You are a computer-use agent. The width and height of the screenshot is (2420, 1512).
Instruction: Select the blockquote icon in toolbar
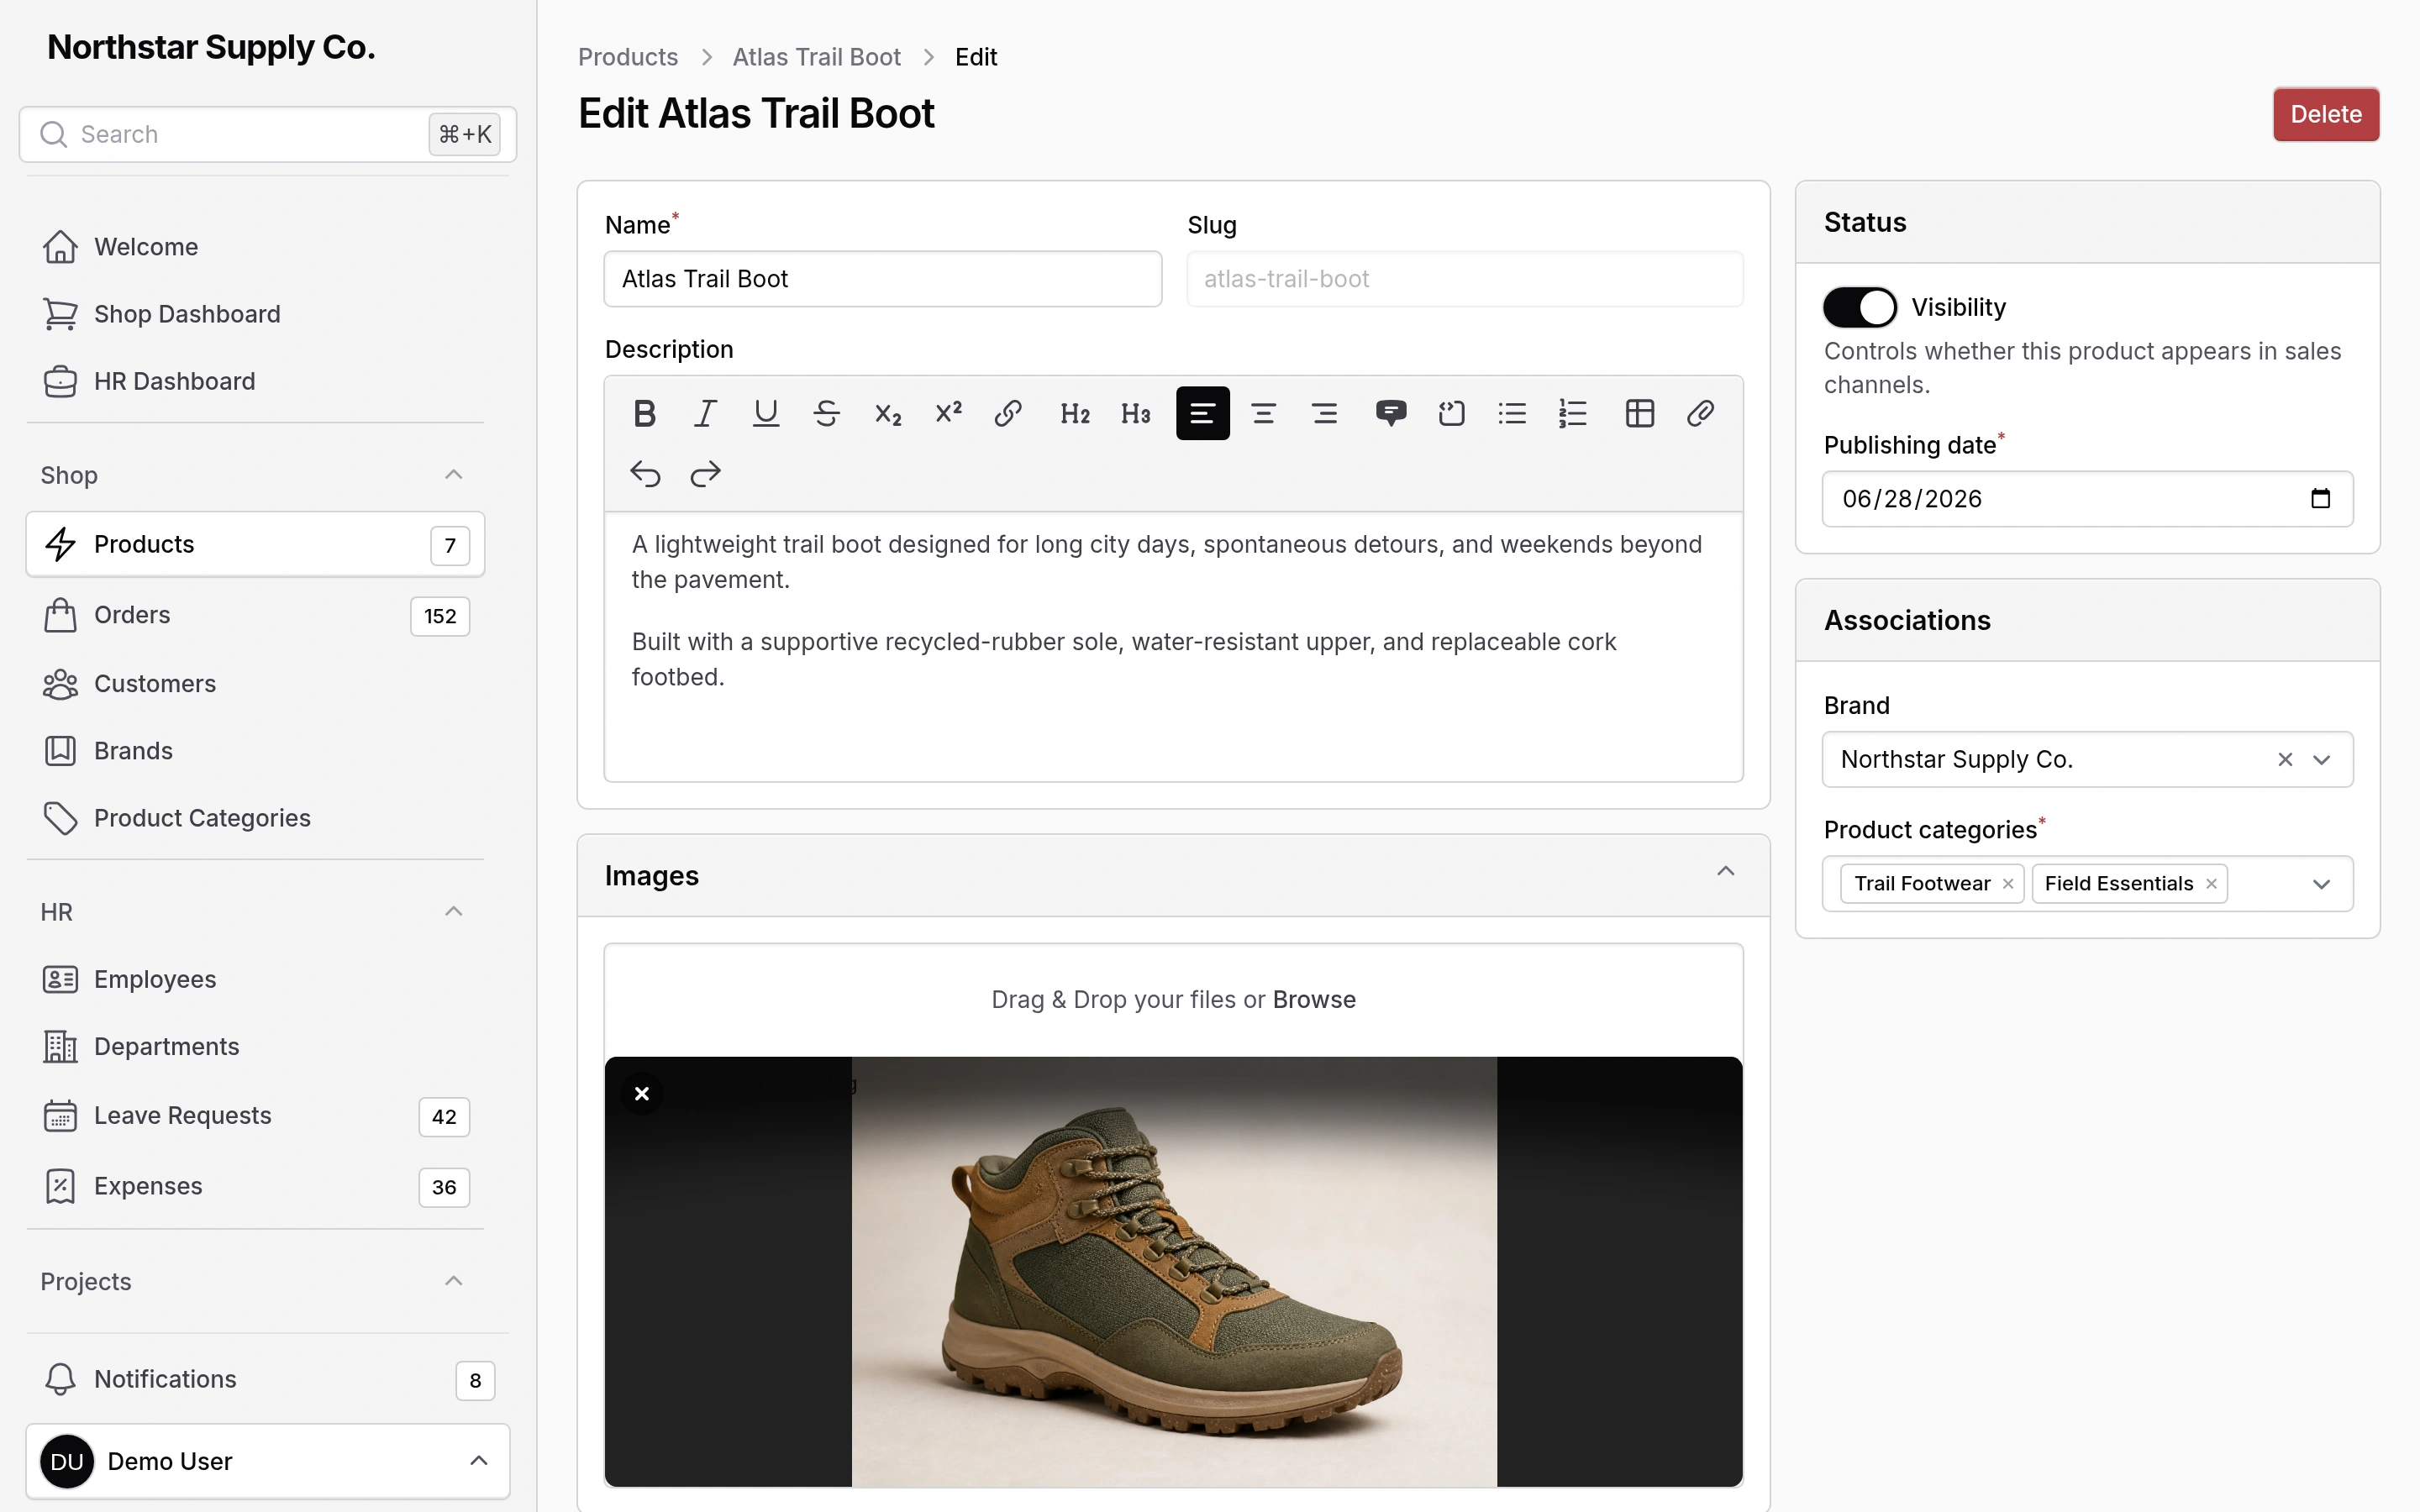point(1391,413)
